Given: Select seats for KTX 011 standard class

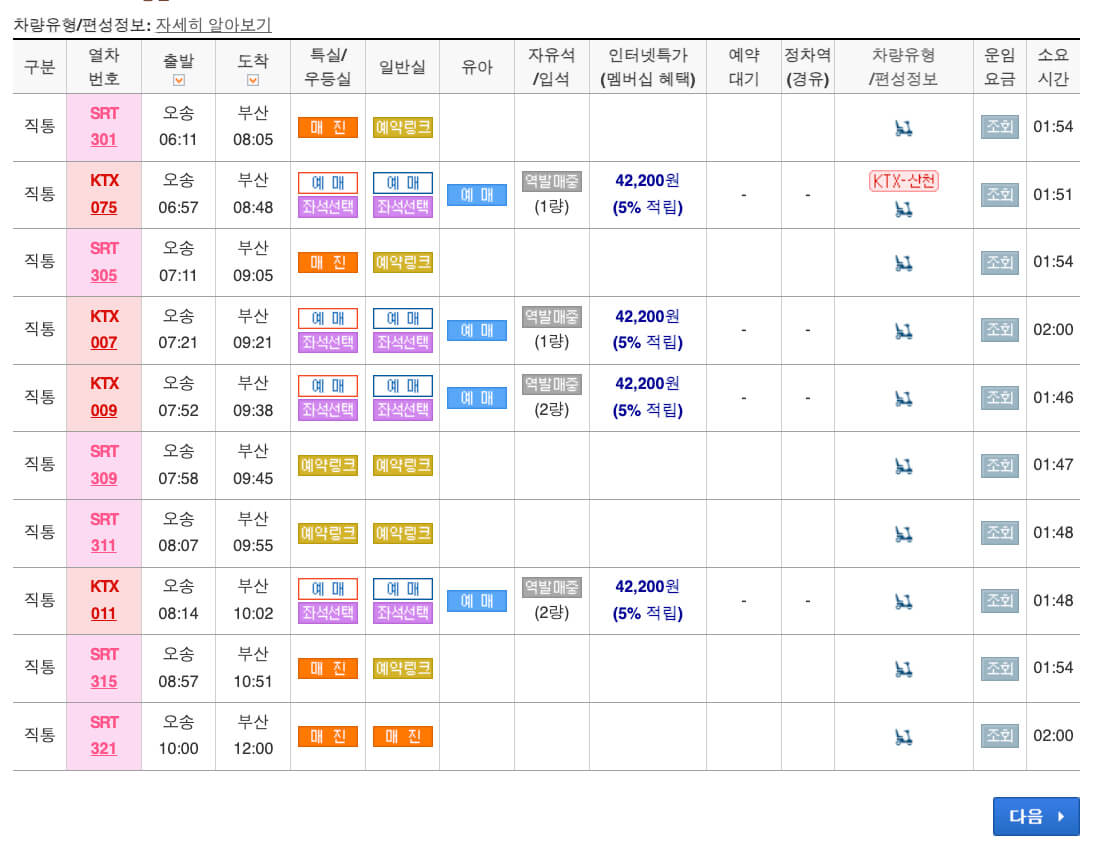Looking at the screenshot, I should click(x=402, y=613).
